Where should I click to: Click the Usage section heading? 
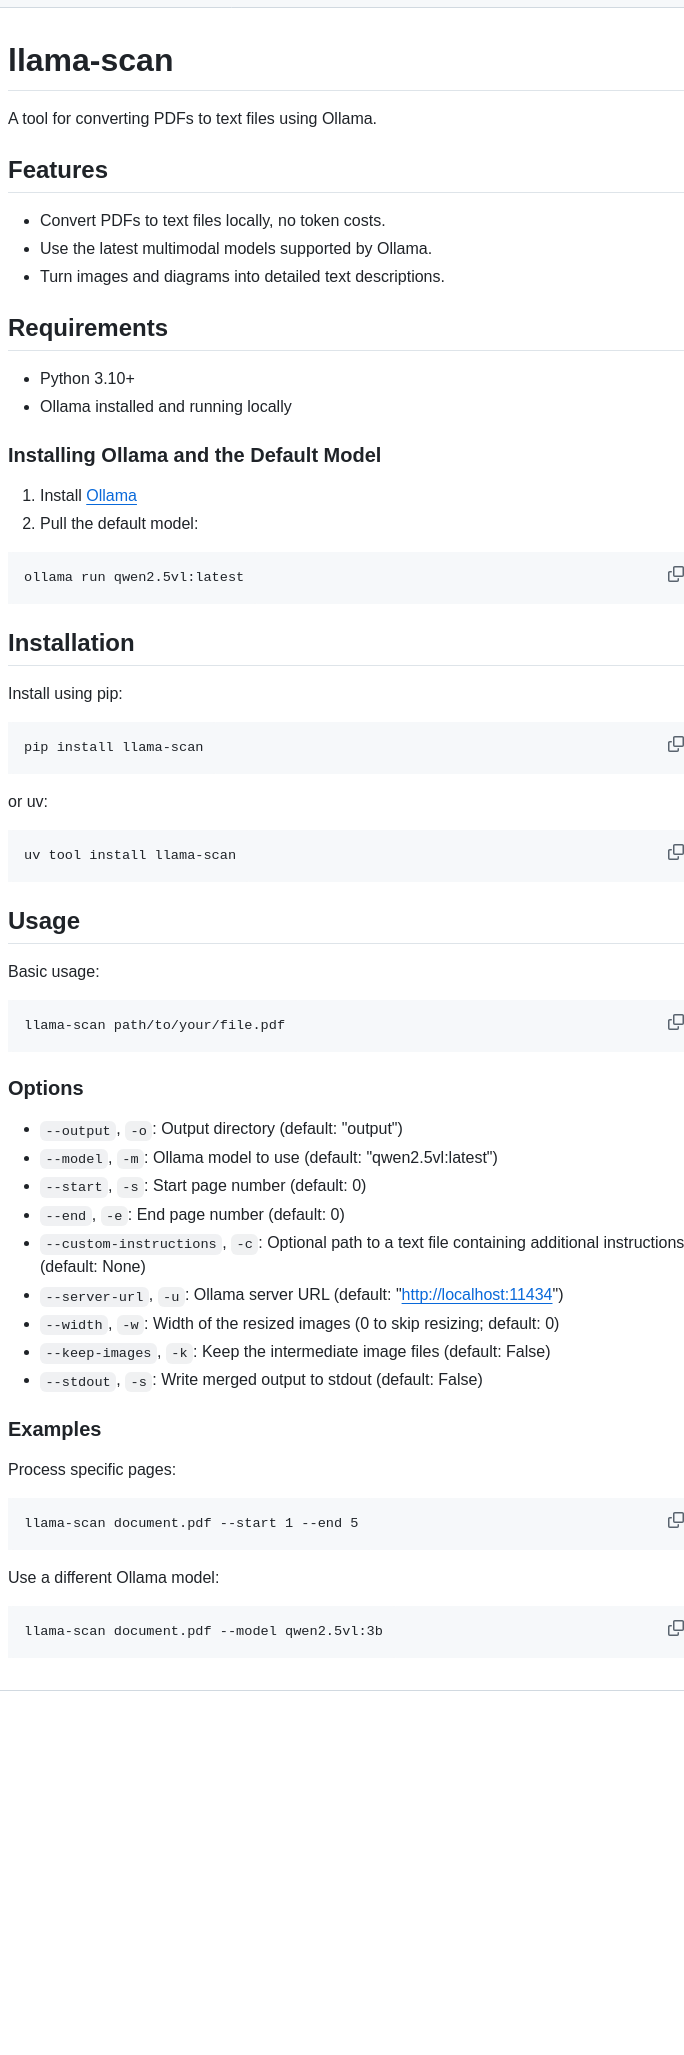pos(44,921)
